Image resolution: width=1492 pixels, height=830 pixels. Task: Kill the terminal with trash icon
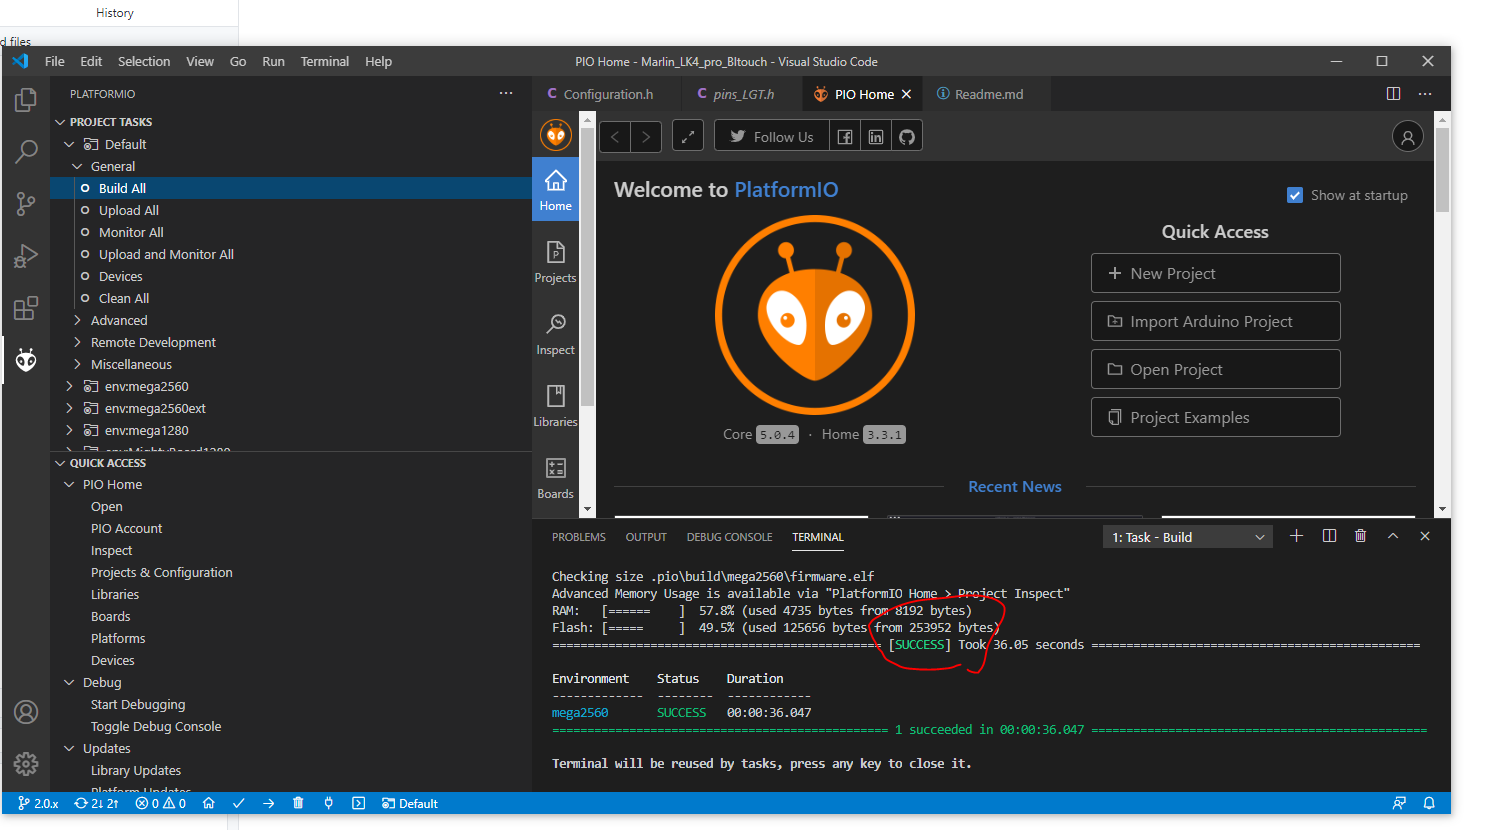point(1360,536)
